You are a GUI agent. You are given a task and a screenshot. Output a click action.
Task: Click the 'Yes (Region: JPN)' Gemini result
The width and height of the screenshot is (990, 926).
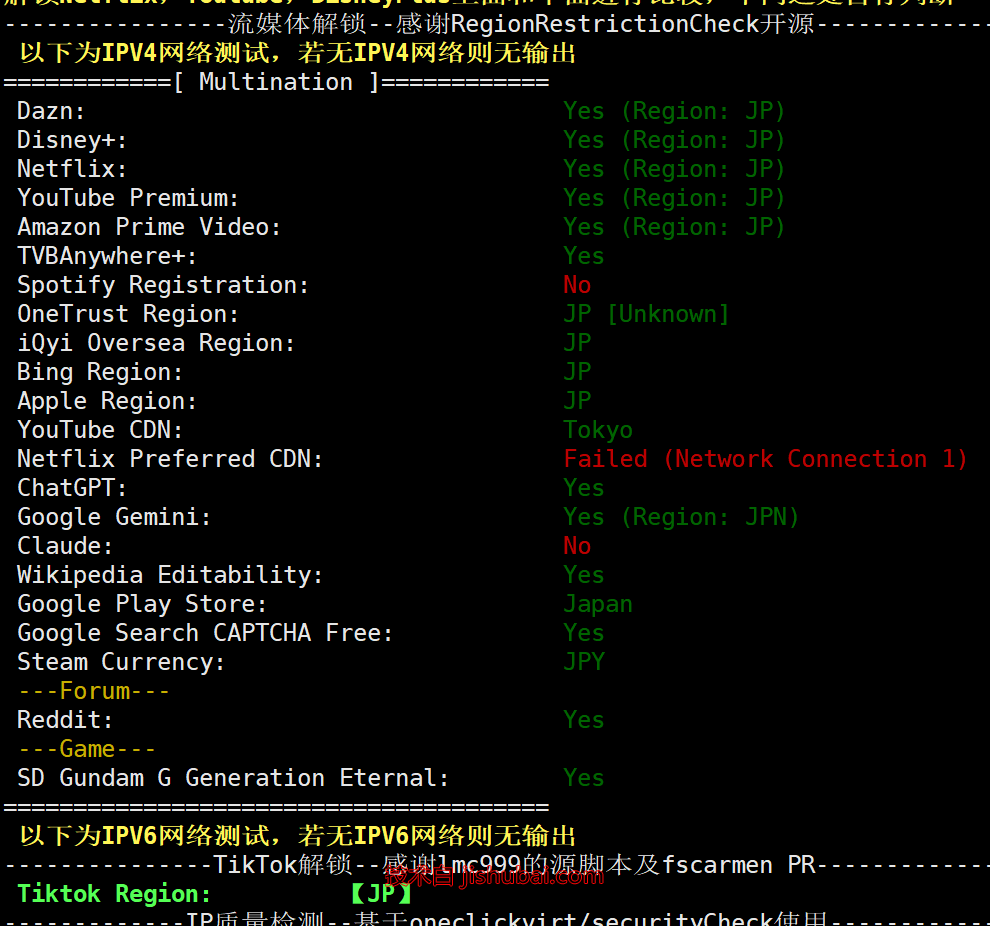point(681,517)
